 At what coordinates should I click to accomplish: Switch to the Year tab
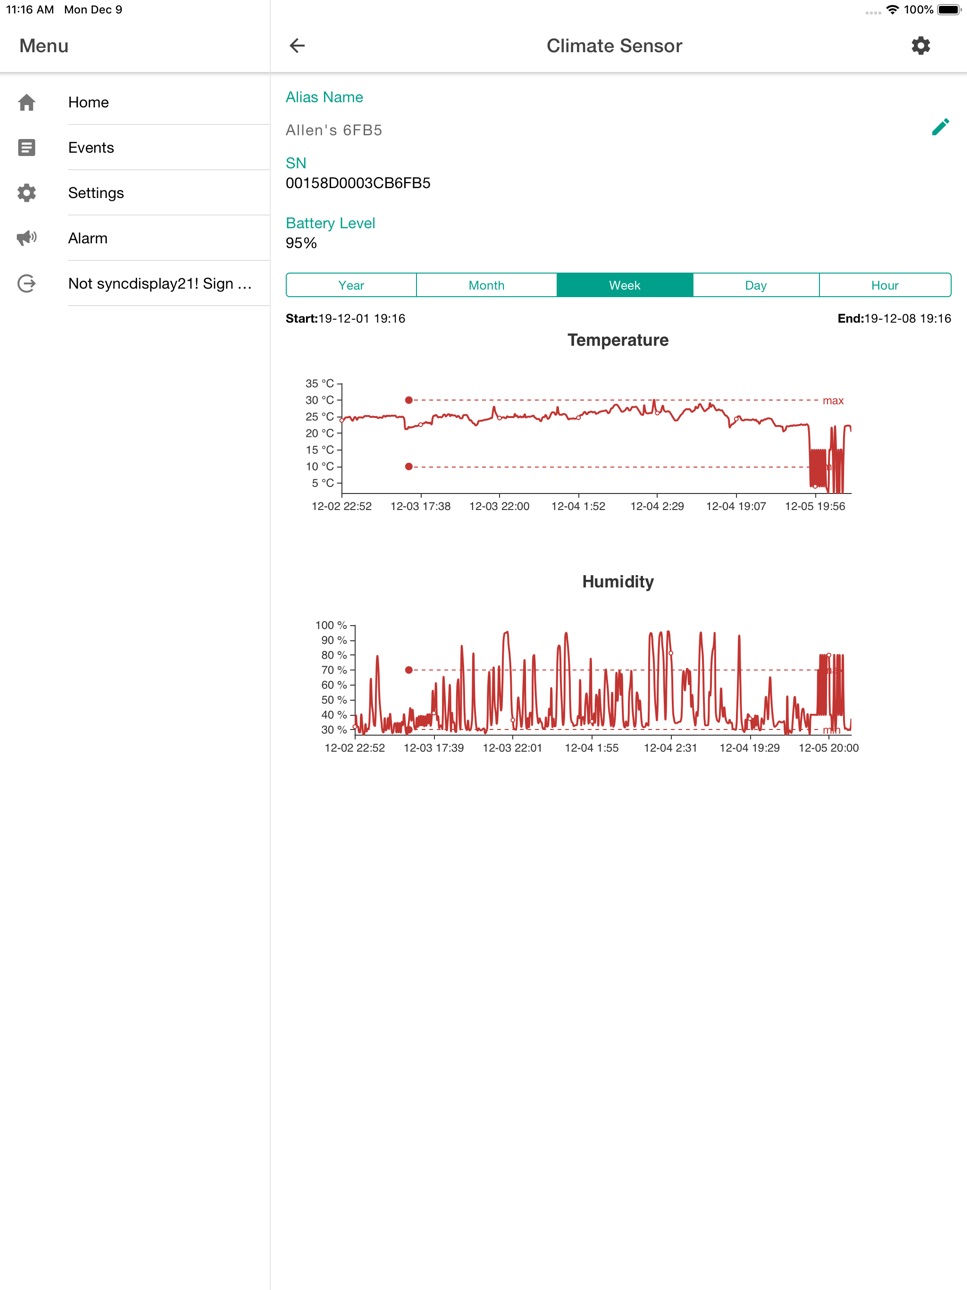351,285
